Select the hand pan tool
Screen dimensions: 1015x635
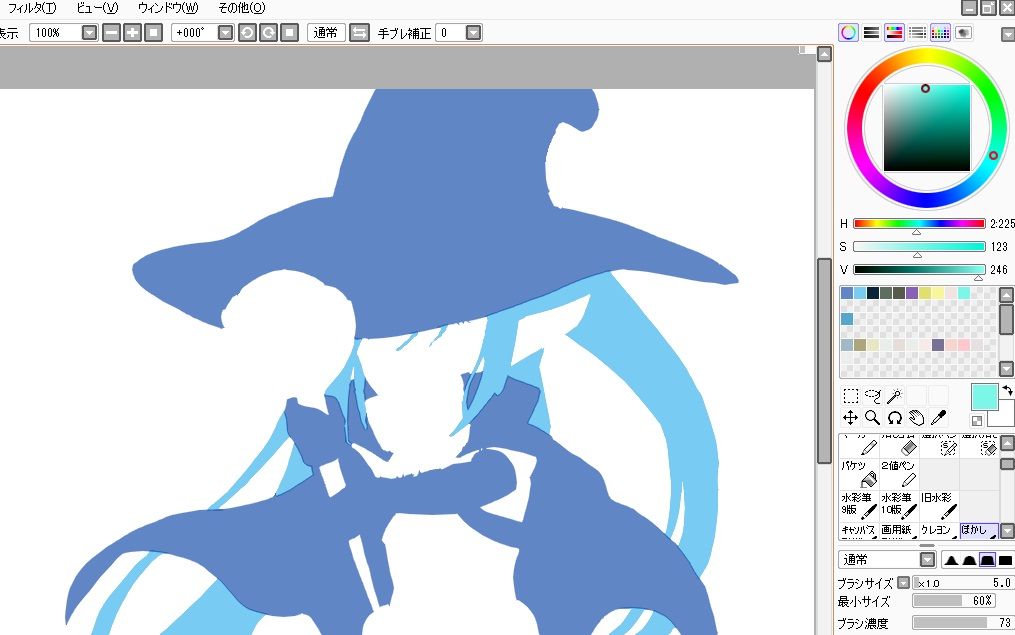pos(917,418)
